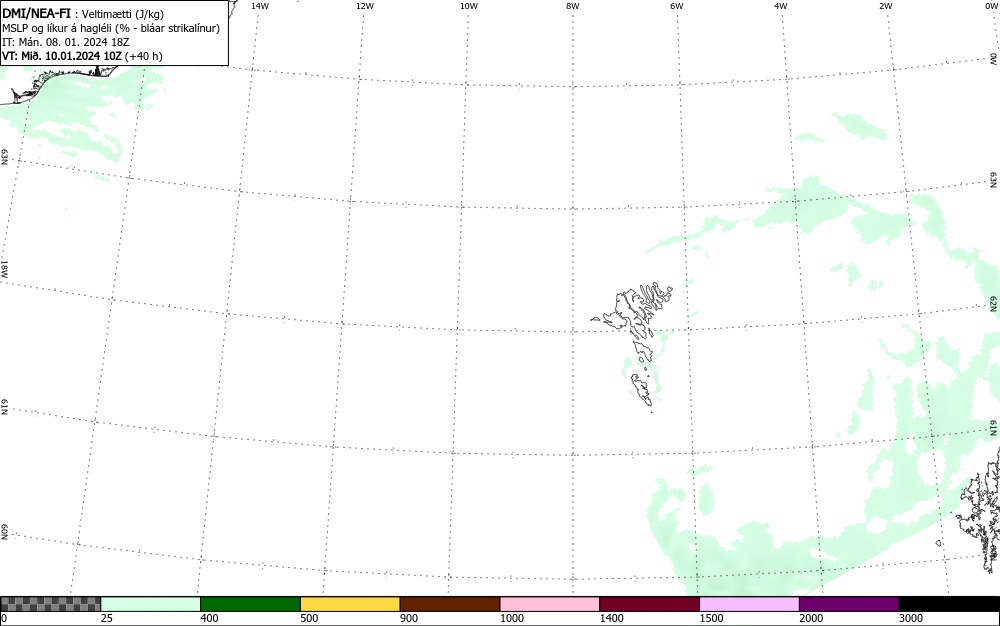The image size is (1000, 626).
Task: Click the brown 900–1000 legend swatch
Action: 450,604
